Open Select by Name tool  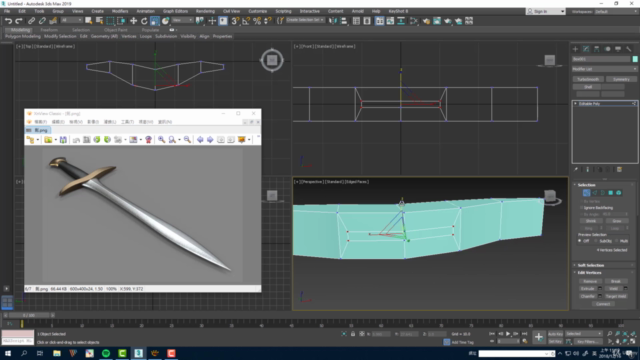point(99,21)
